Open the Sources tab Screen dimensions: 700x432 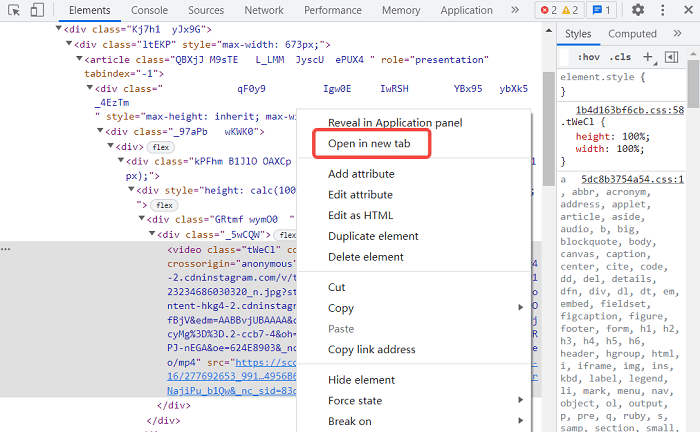[206, 10]
